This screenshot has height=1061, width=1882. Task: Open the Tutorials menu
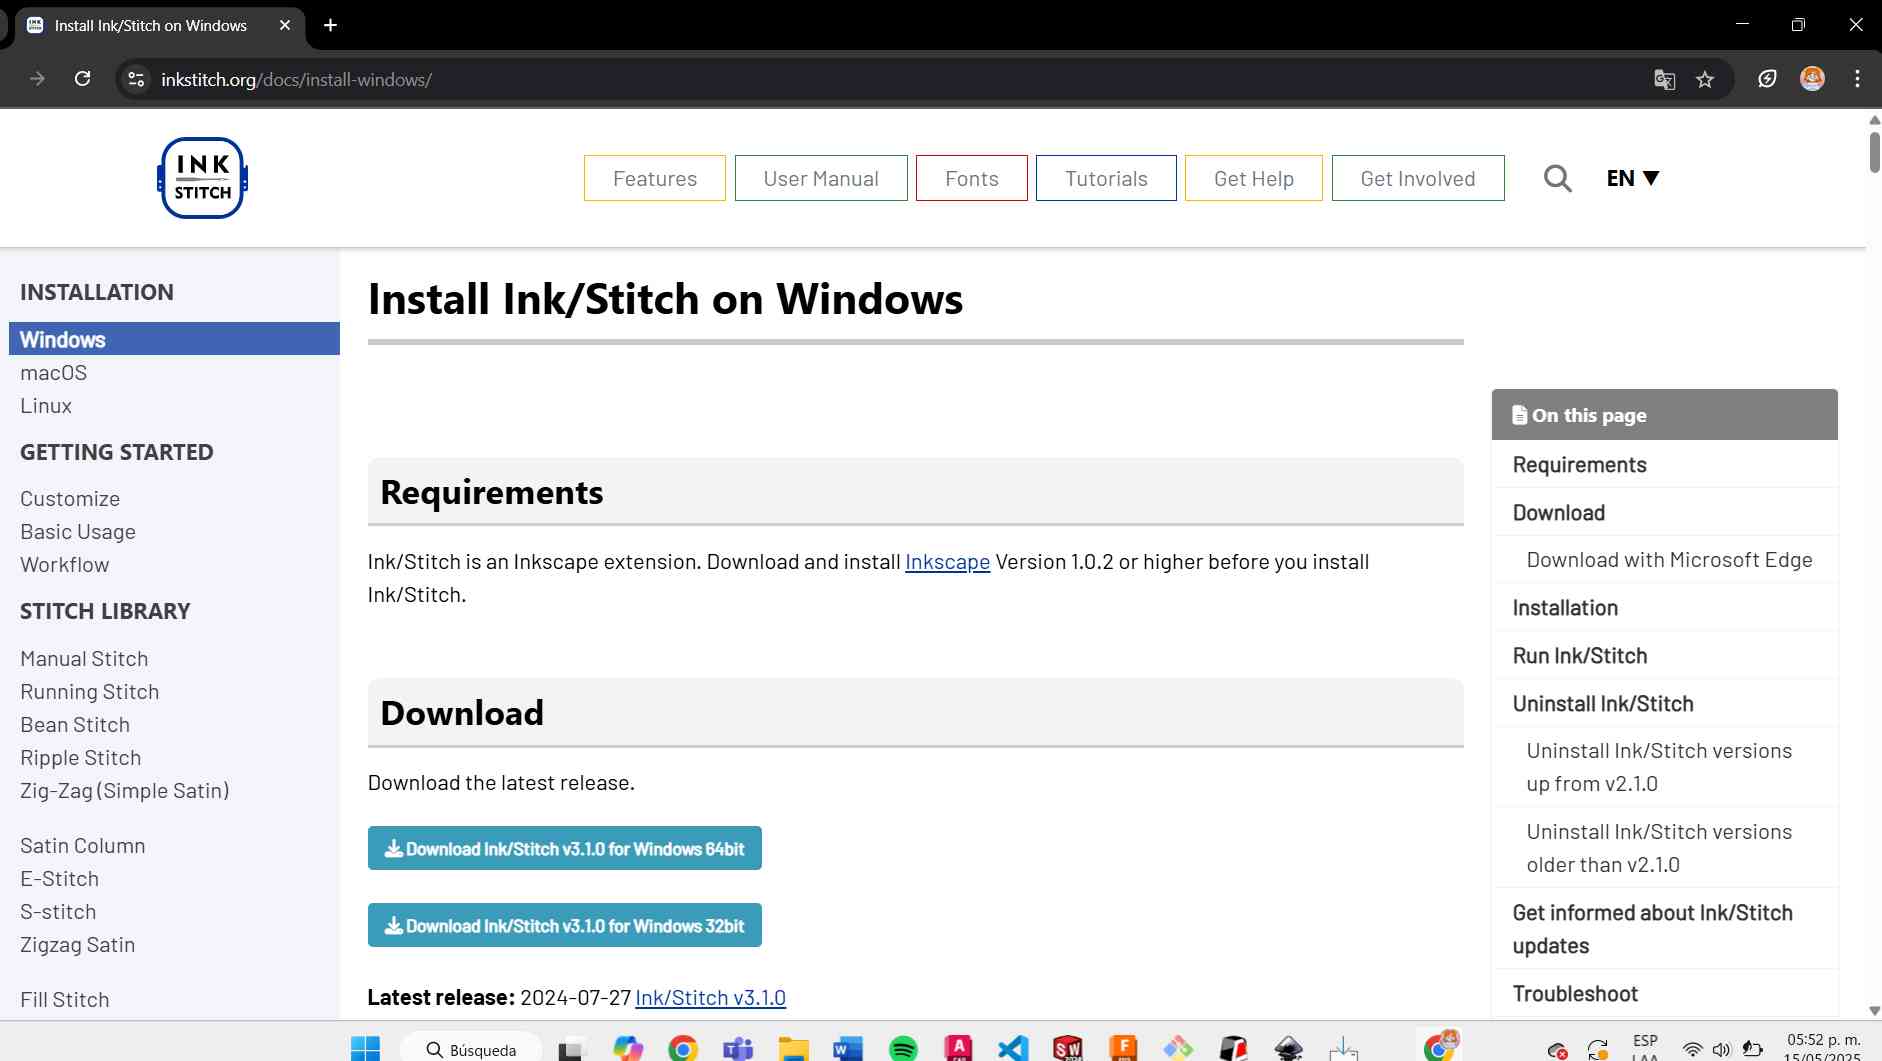tap(1106, 178)
